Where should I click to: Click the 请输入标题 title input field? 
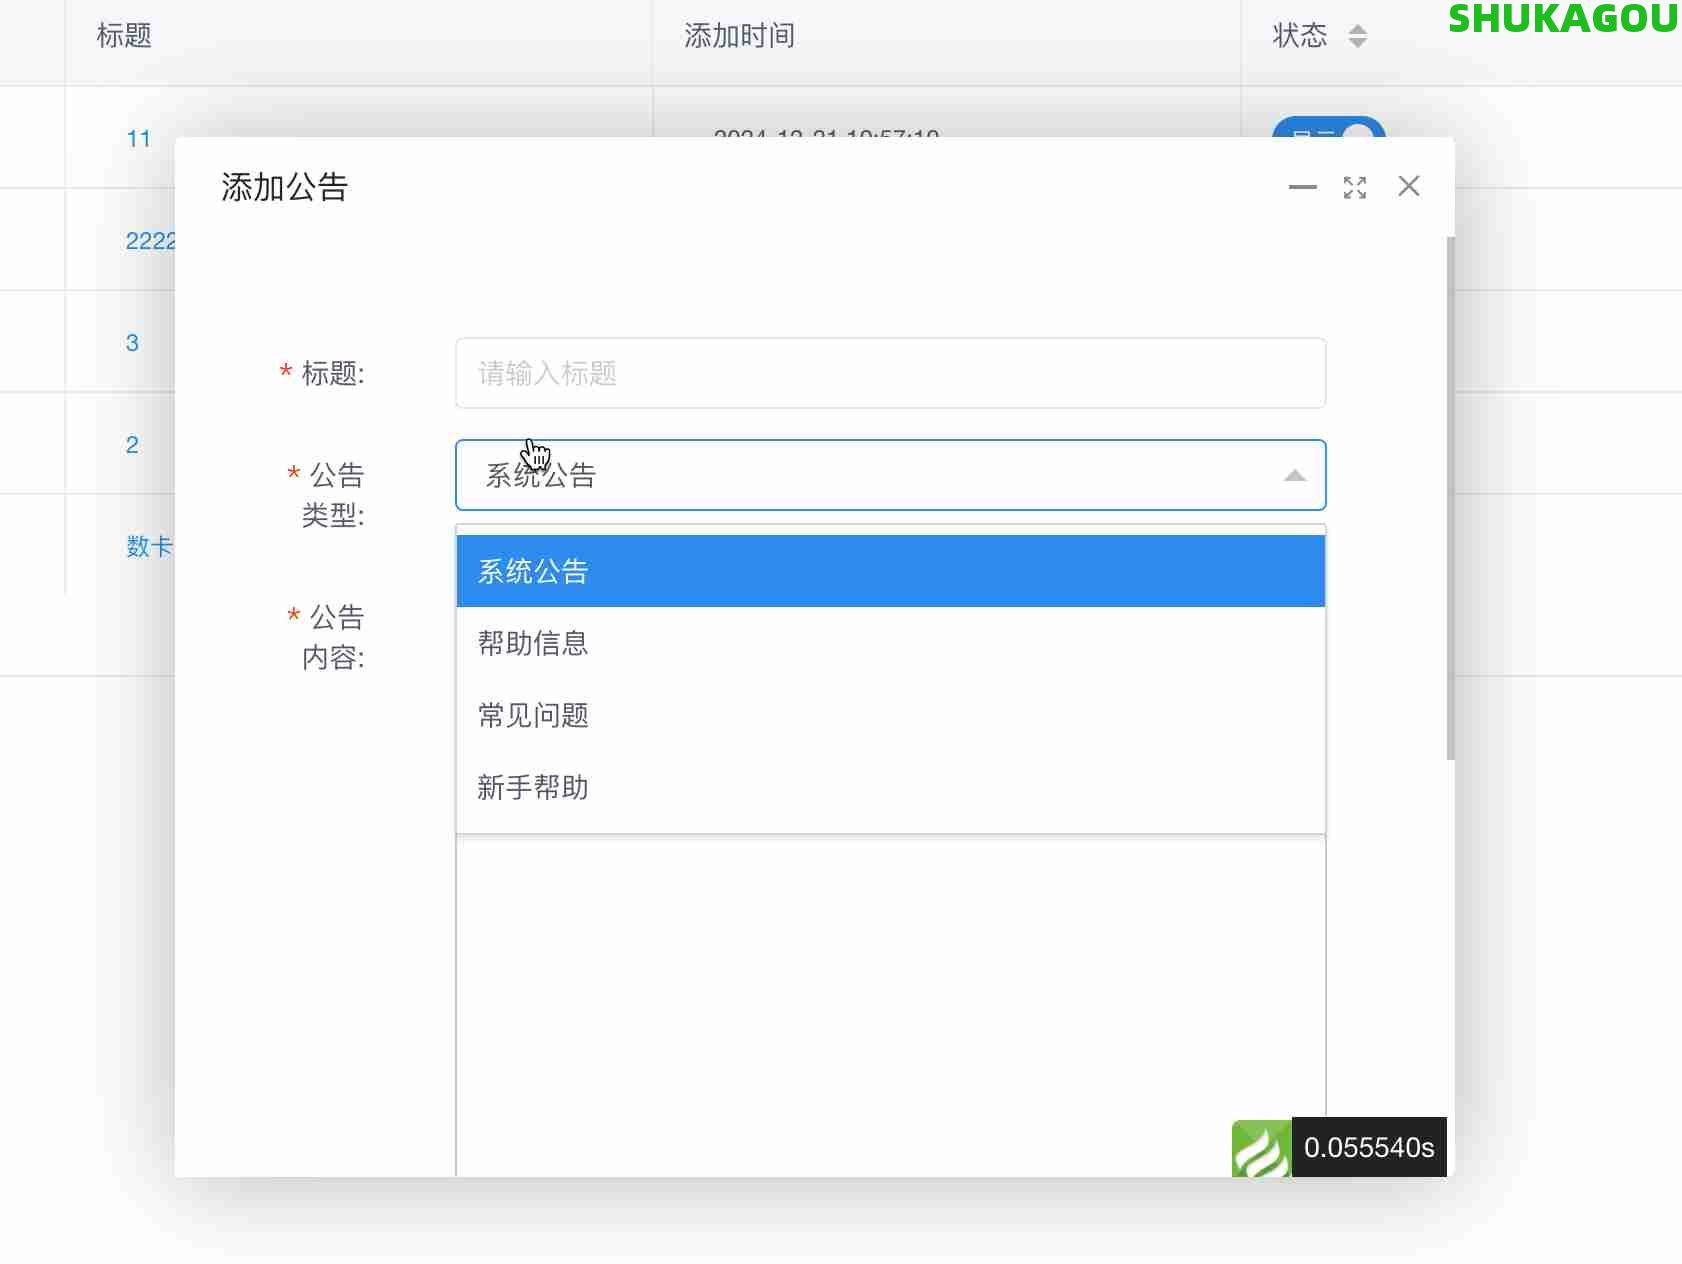pos(890,373)
